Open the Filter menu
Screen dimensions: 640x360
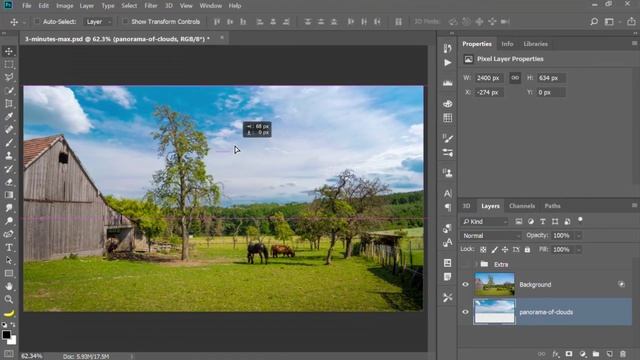tap(151, 6)
